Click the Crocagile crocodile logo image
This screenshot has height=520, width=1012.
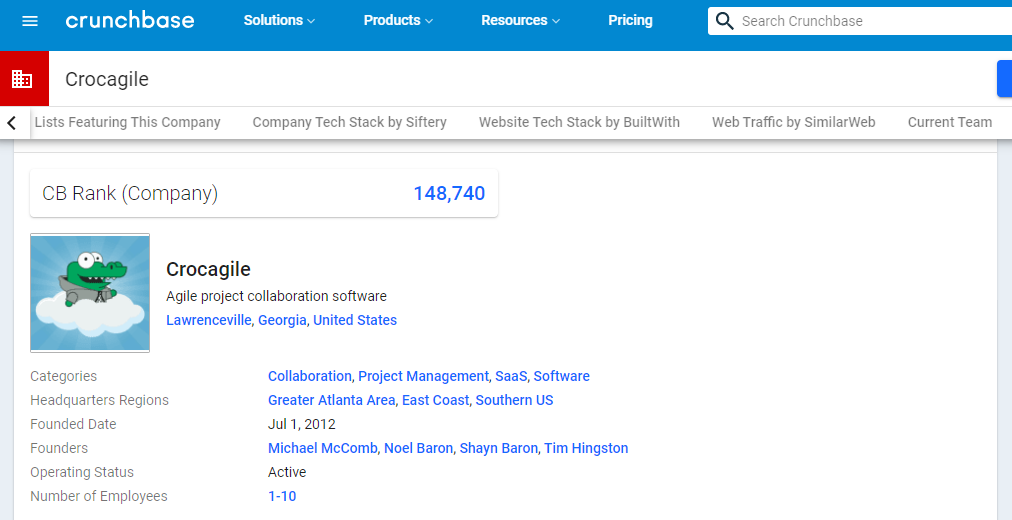90,293
